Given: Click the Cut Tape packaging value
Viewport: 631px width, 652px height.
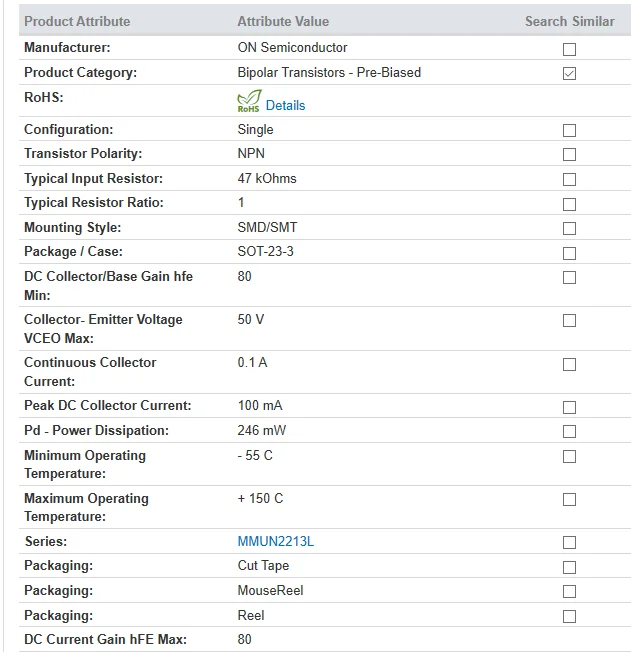Looking at the screenshot, I should [x=263, y=566].
